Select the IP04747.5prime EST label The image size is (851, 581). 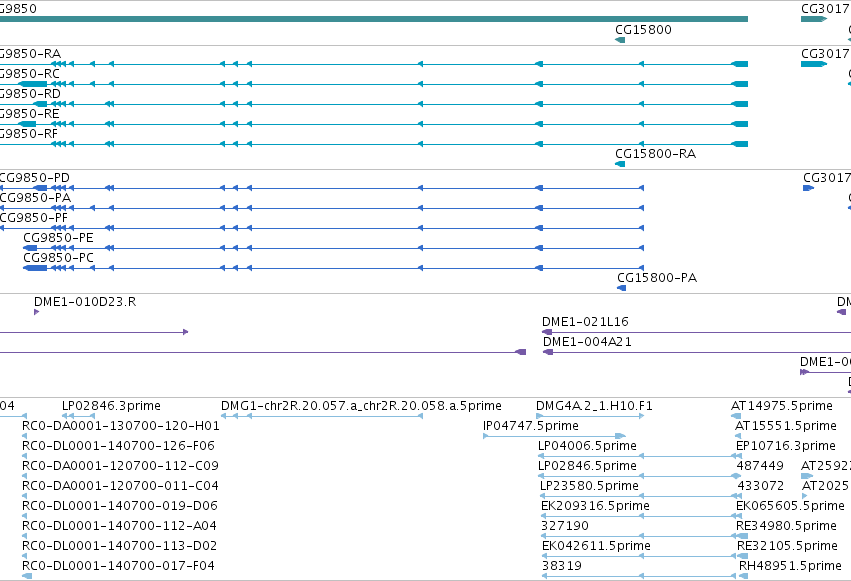tap(531, 426)
